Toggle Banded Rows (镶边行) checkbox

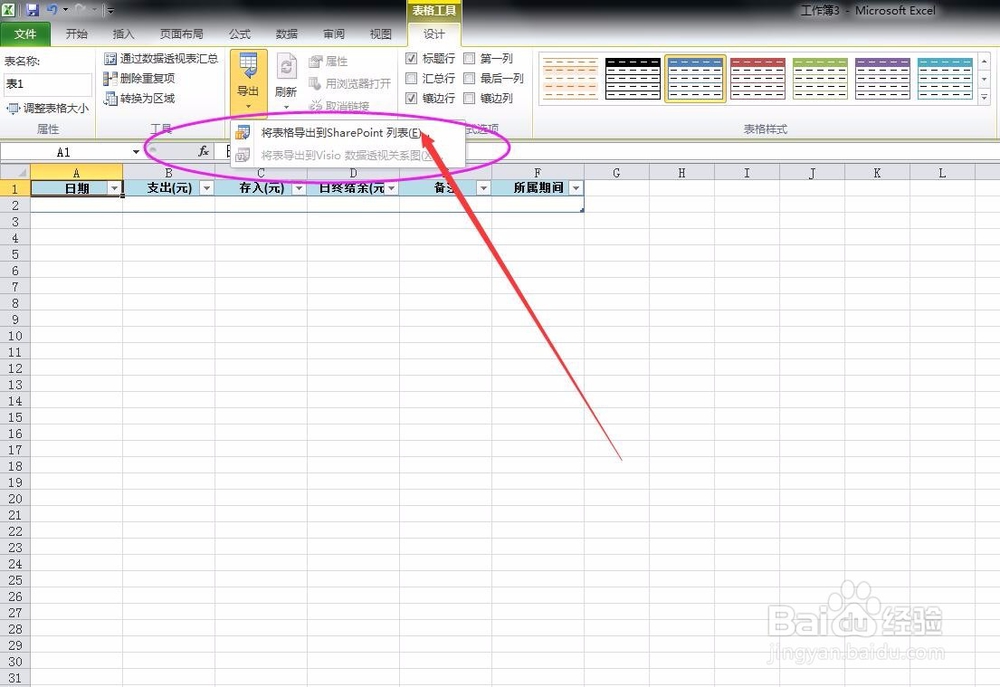[x=411, y=98]
